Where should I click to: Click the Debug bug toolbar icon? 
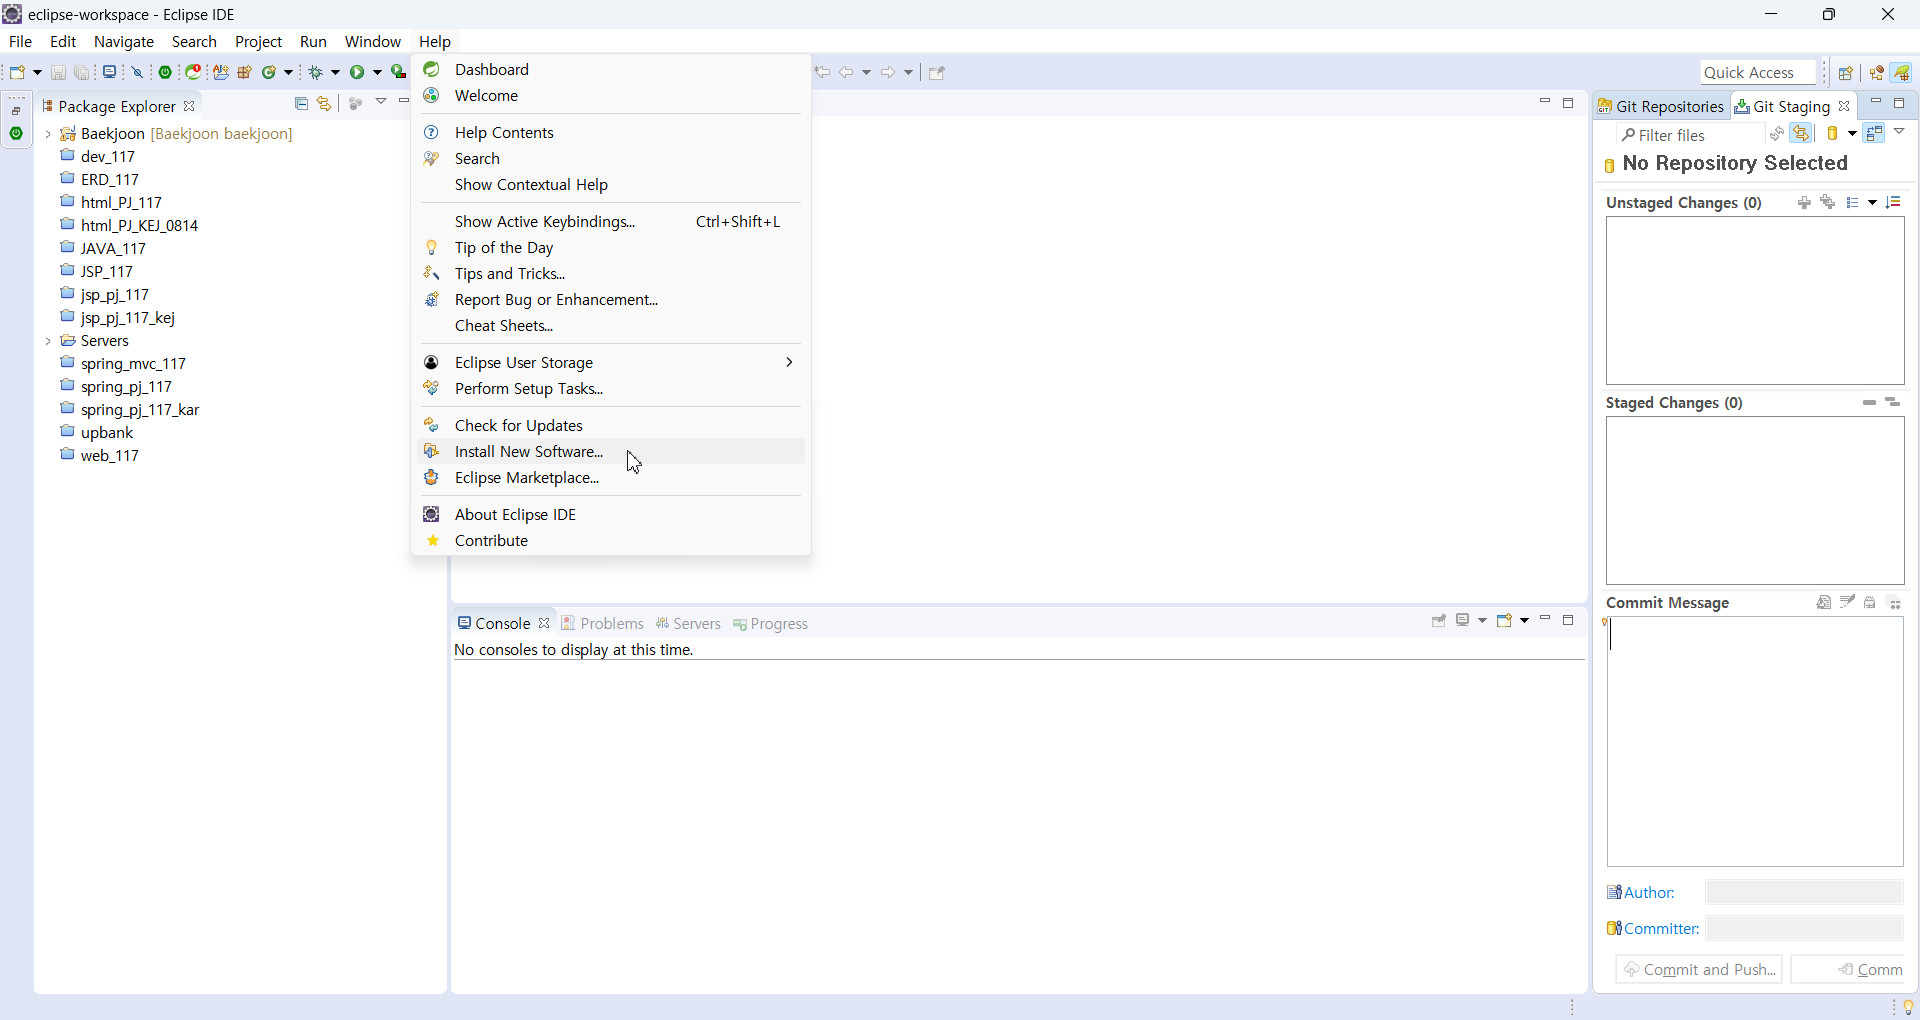click(316, 72)
